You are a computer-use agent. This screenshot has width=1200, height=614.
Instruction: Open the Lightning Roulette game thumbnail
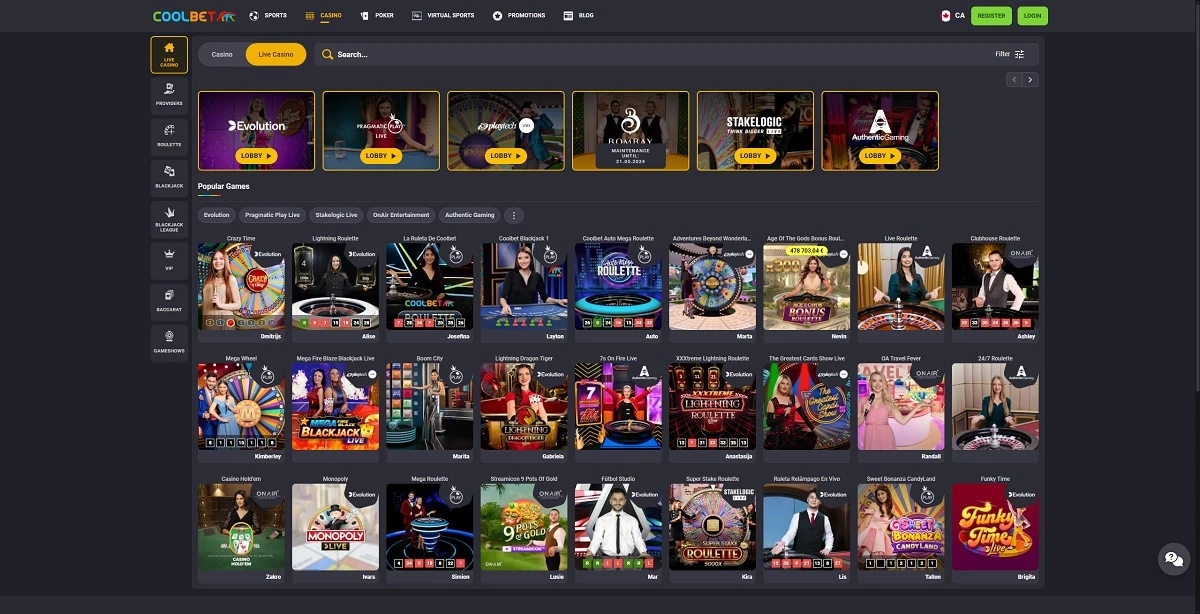[335, 286]
